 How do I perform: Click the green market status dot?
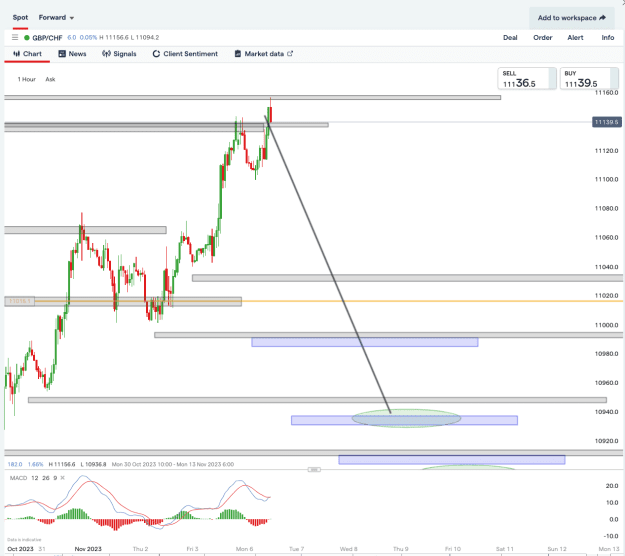[x=27, y=38]
